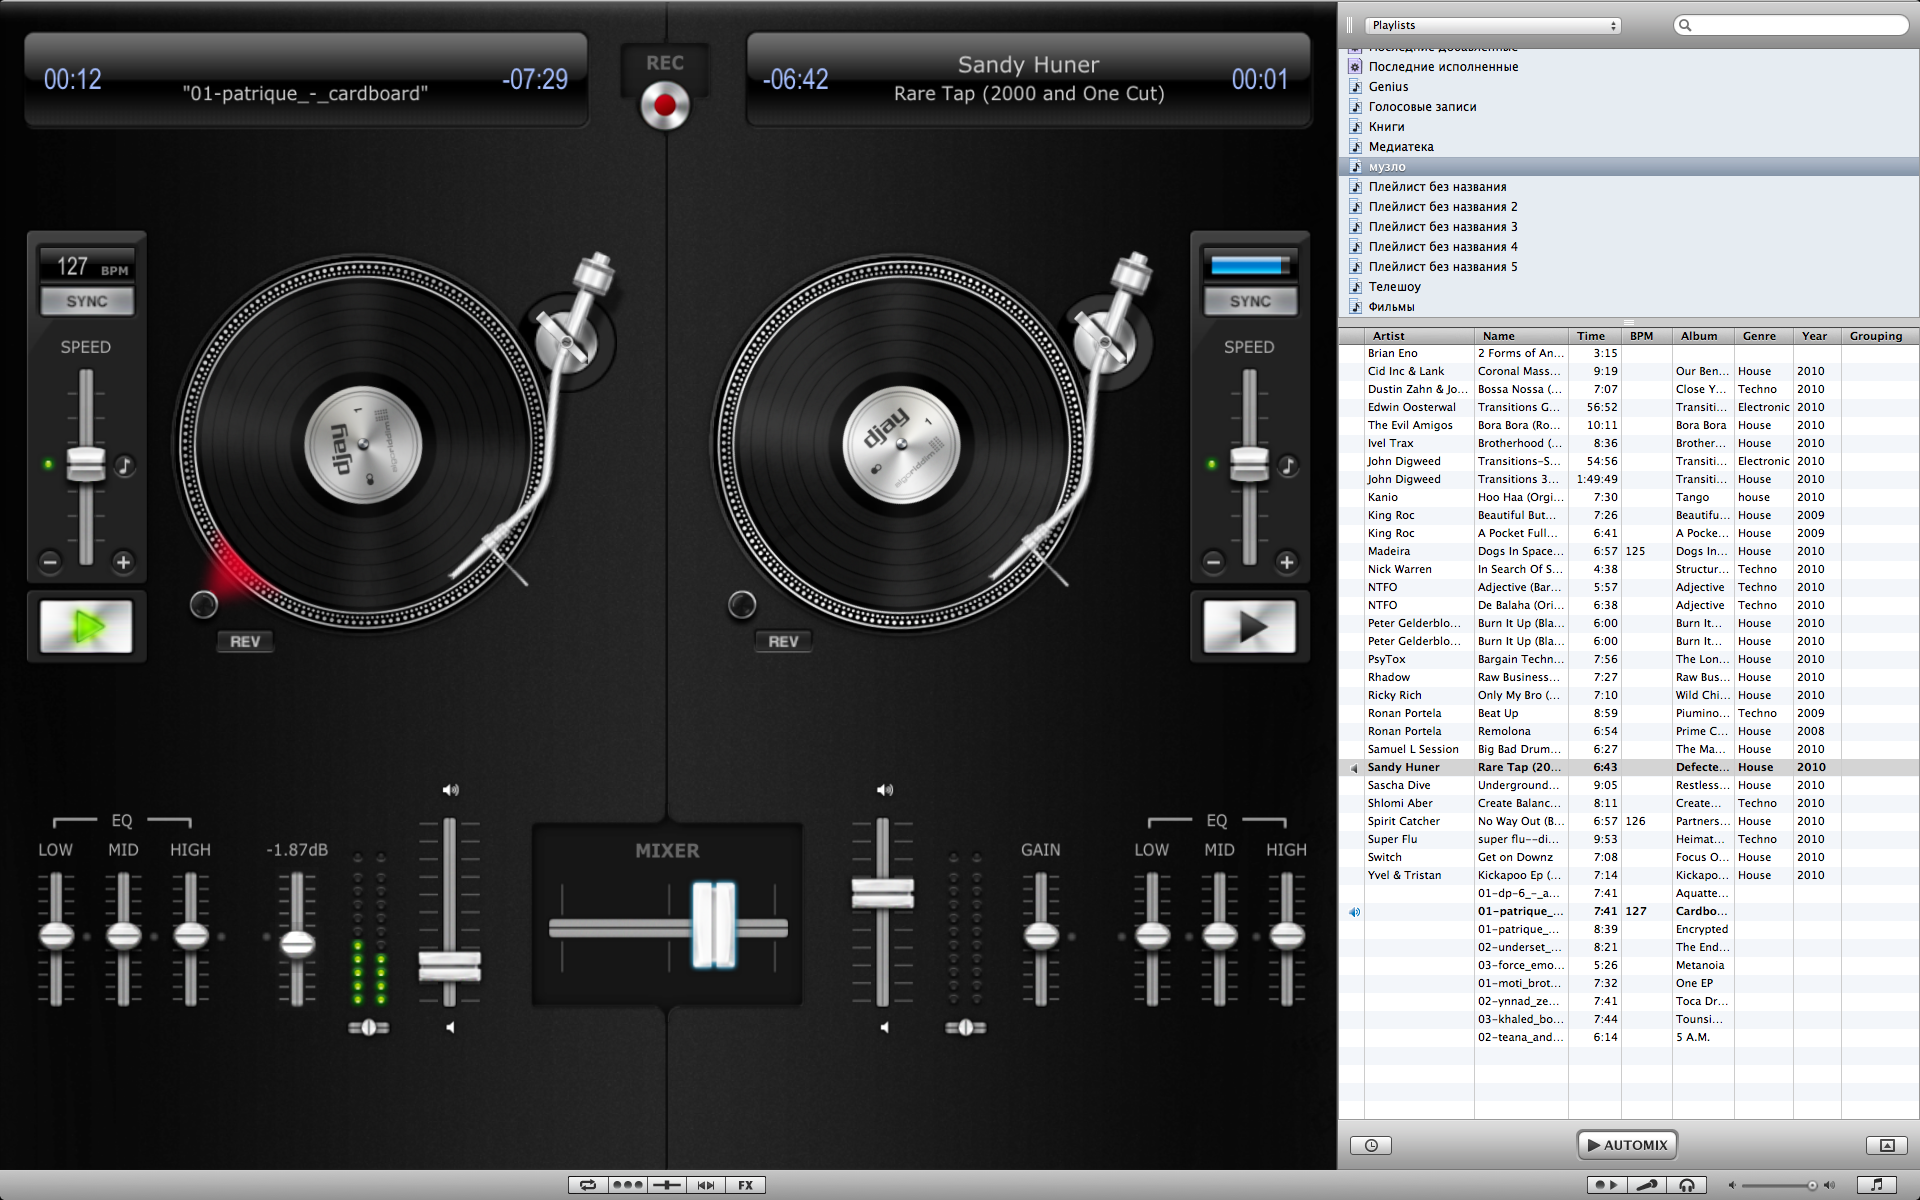Click the left channel pan knob
This screenshot has height=1200, width=1920.
pos(368,1027)
